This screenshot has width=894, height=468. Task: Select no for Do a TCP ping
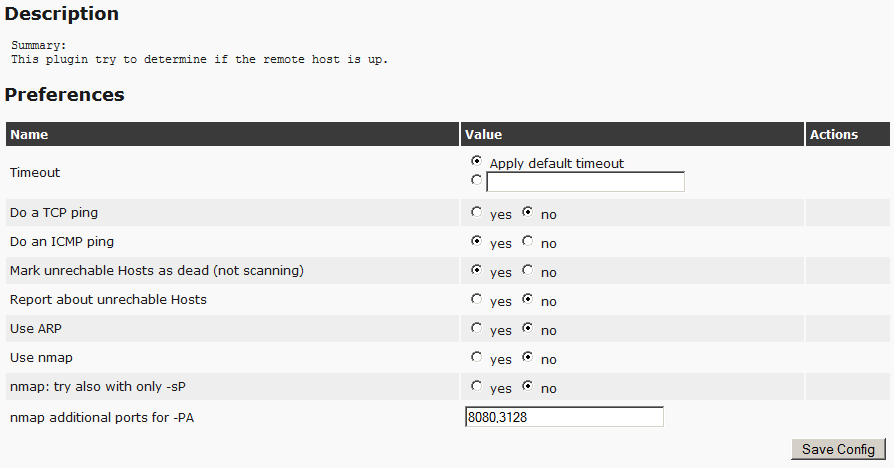point(527,212)
